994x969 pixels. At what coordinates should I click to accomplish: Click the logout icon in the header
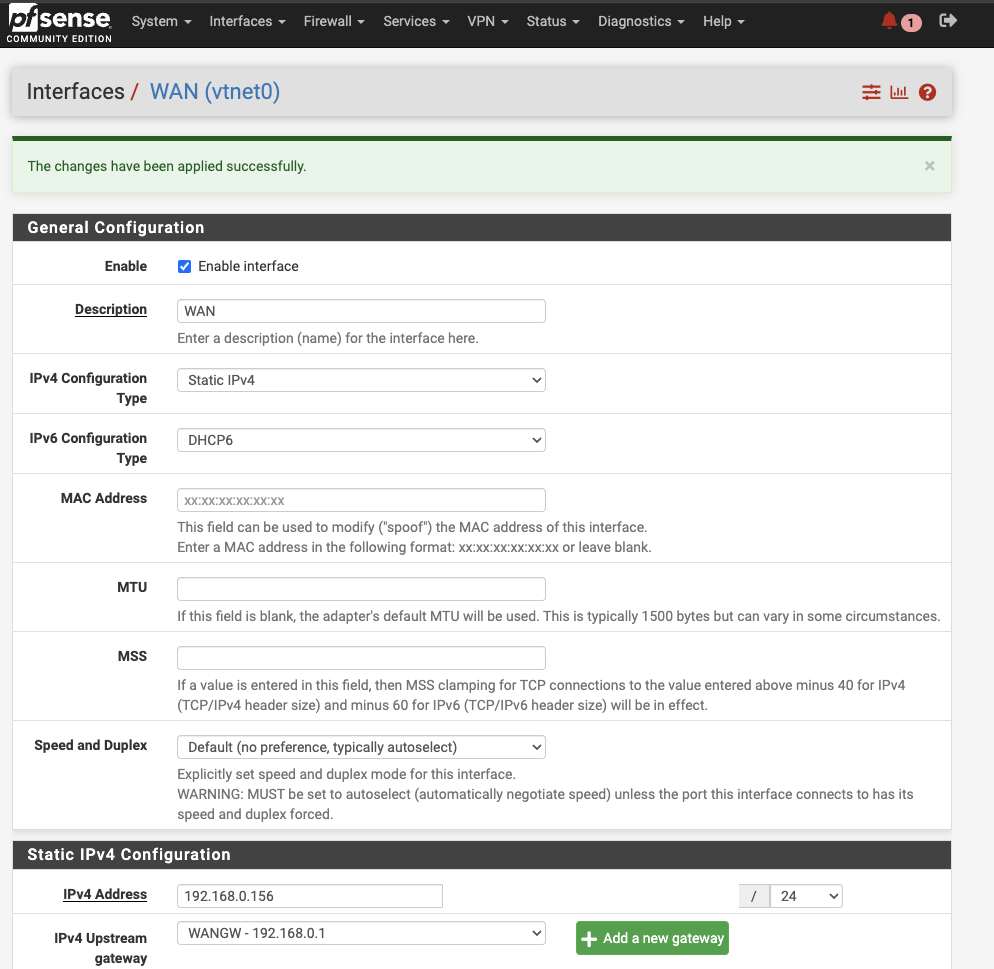pyautogui.click(x=947, y=20)
